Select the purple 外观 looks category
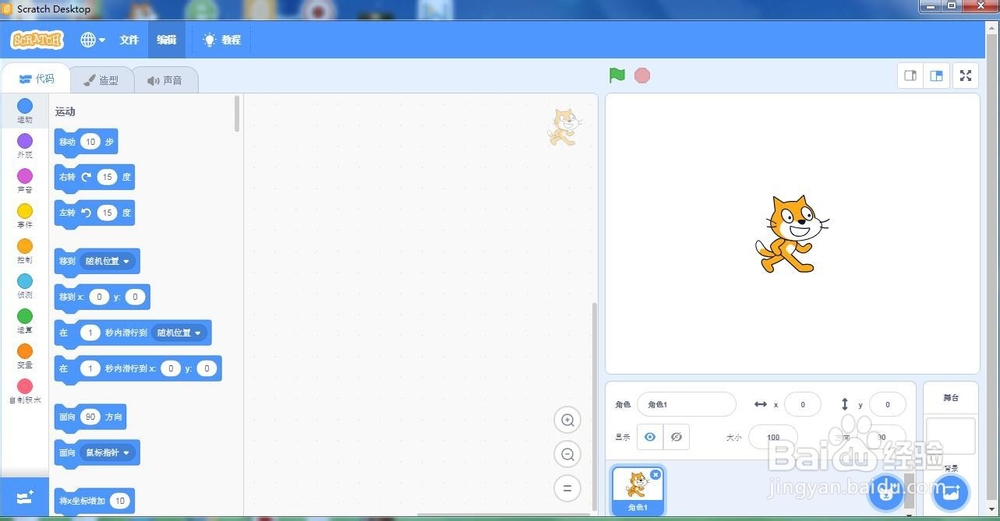 pos(25,145)
